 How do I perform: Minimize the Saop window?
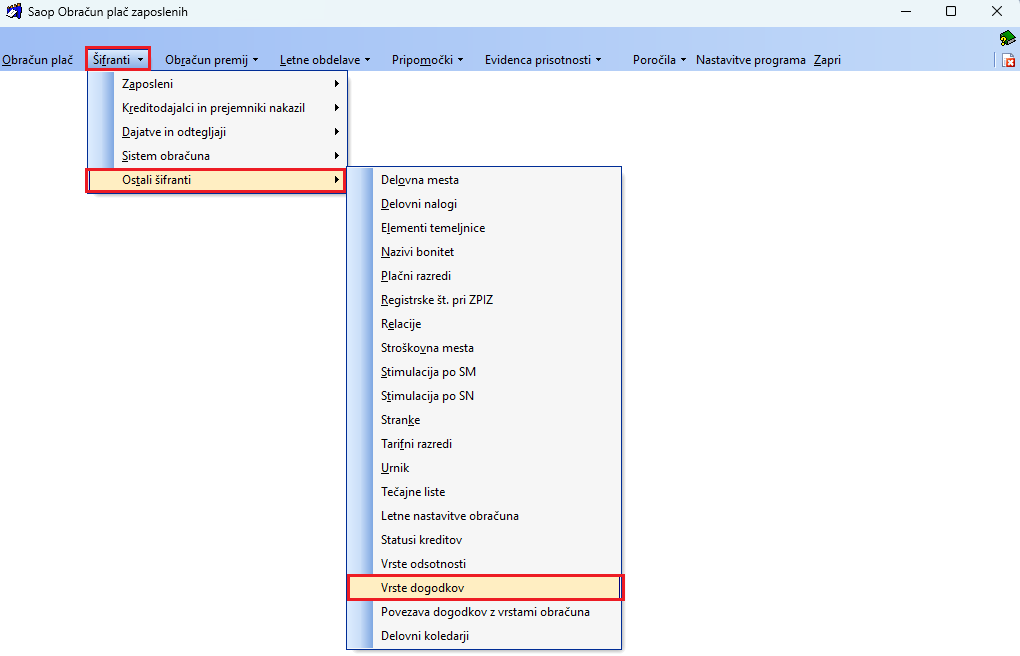(906, 12)
